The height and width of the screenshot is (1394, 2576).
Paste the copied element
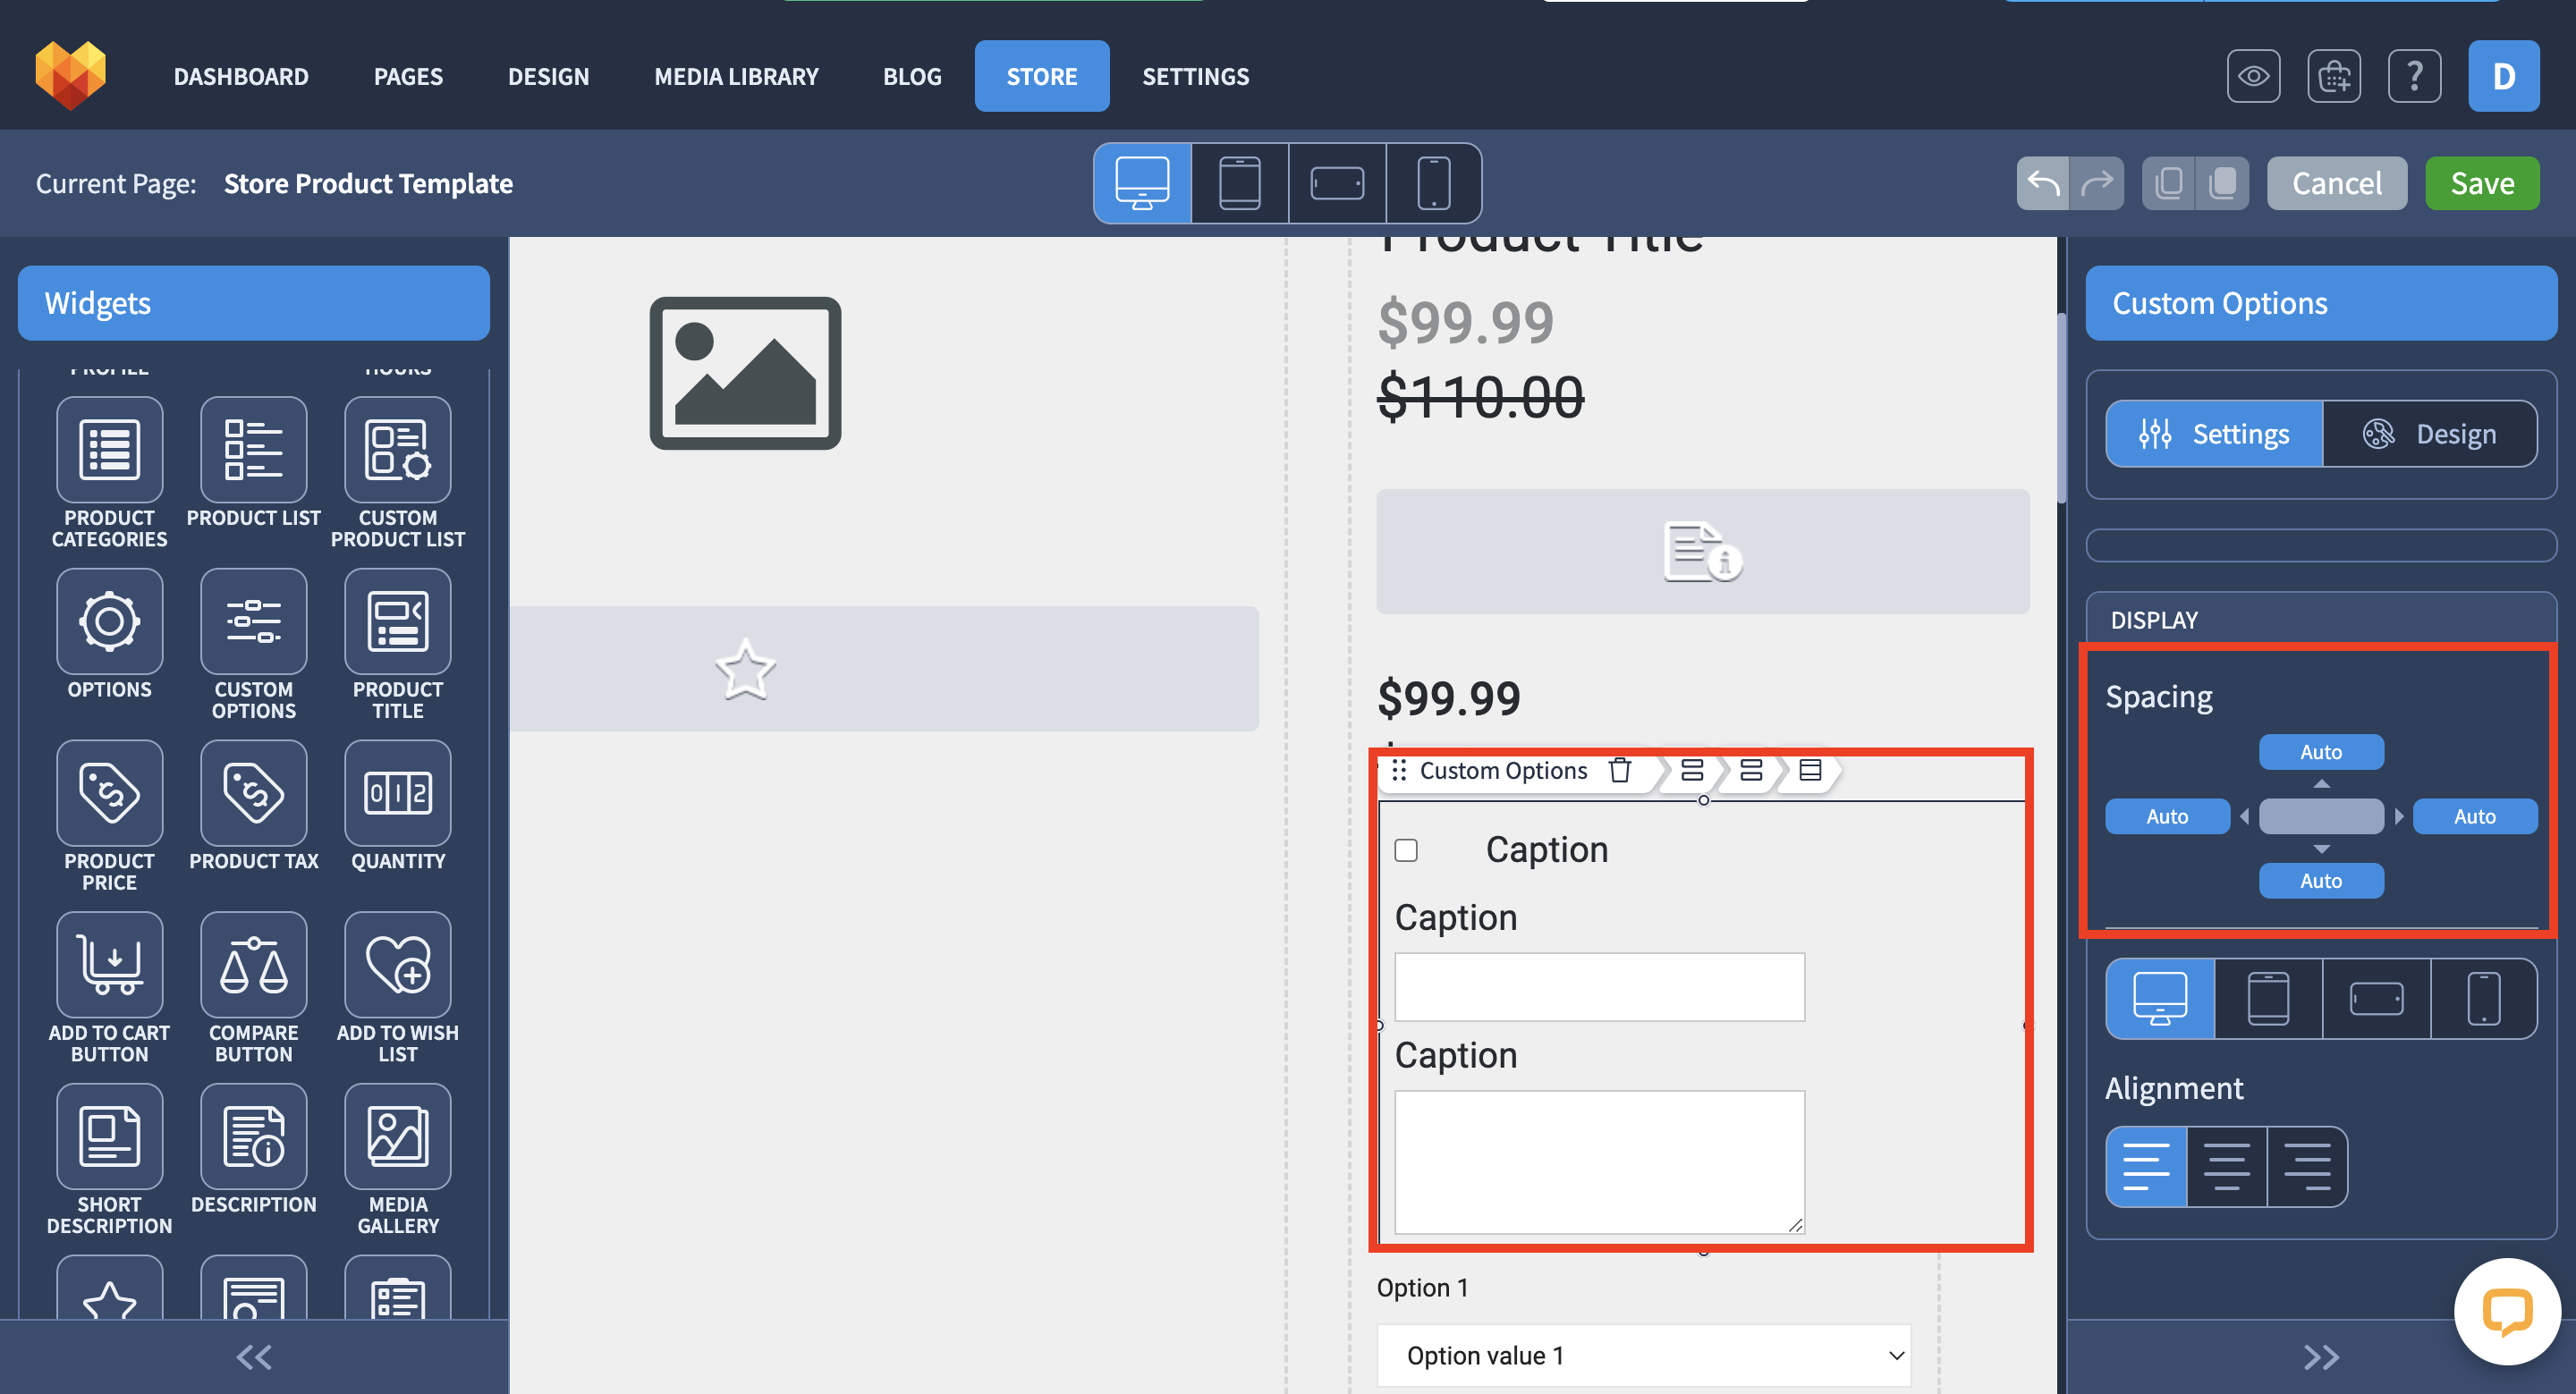2223,183
